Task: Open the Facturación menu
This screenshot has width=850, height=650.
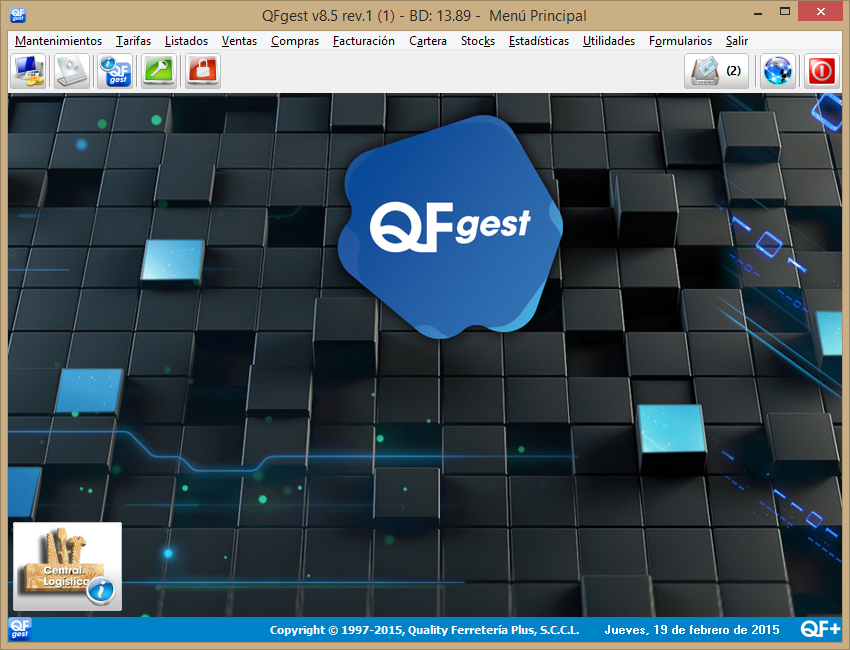Action: point(364,41)
